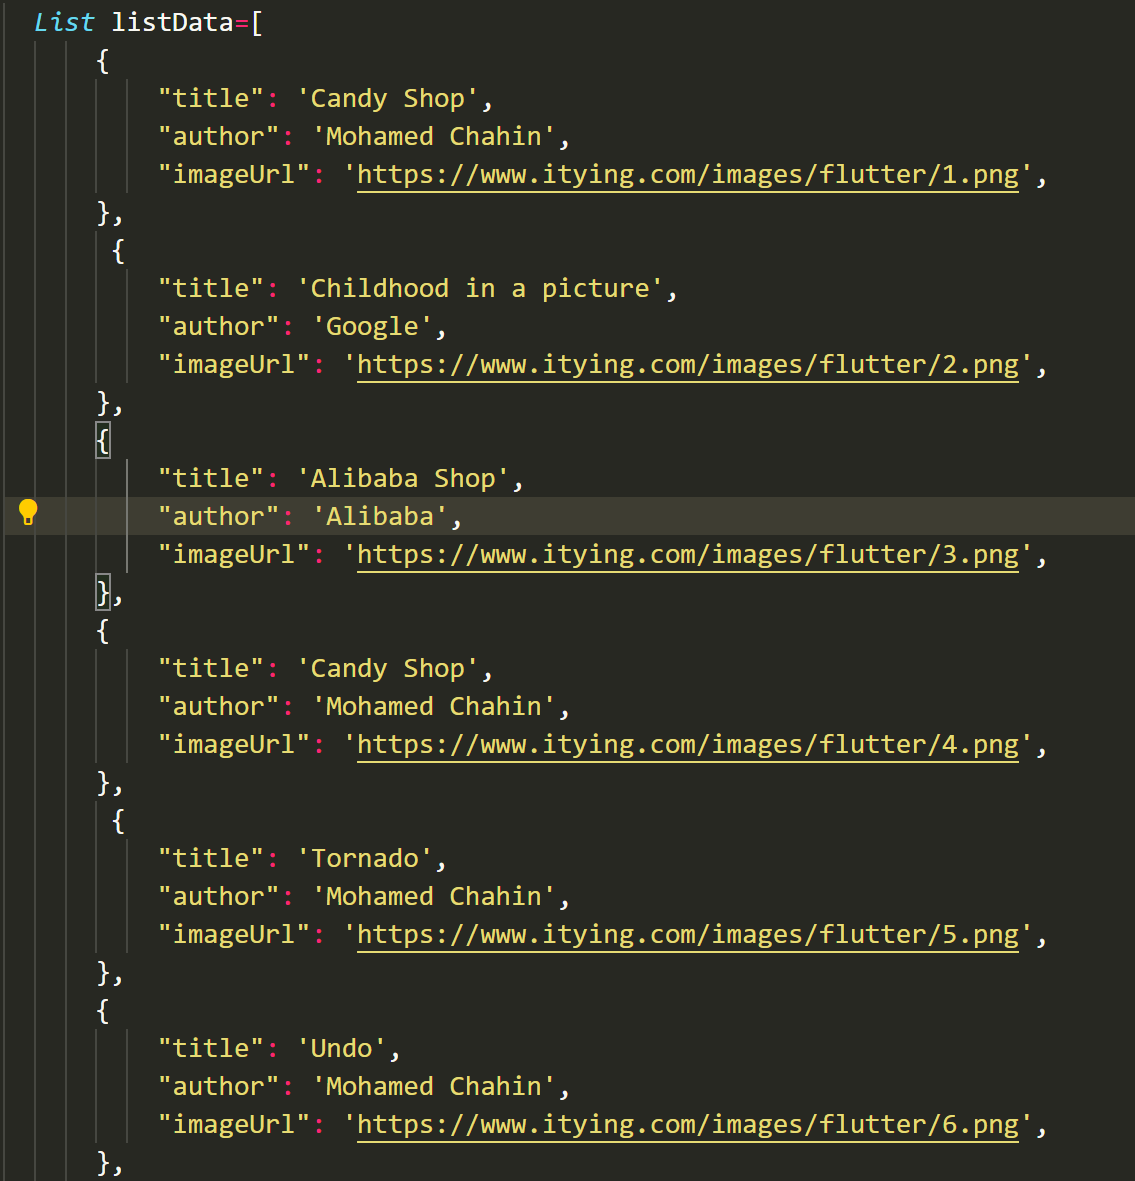Click the yellow lightbulb quick-fix icon
The height and width of the screenshot is (1181, 1135).
(28, 513)
